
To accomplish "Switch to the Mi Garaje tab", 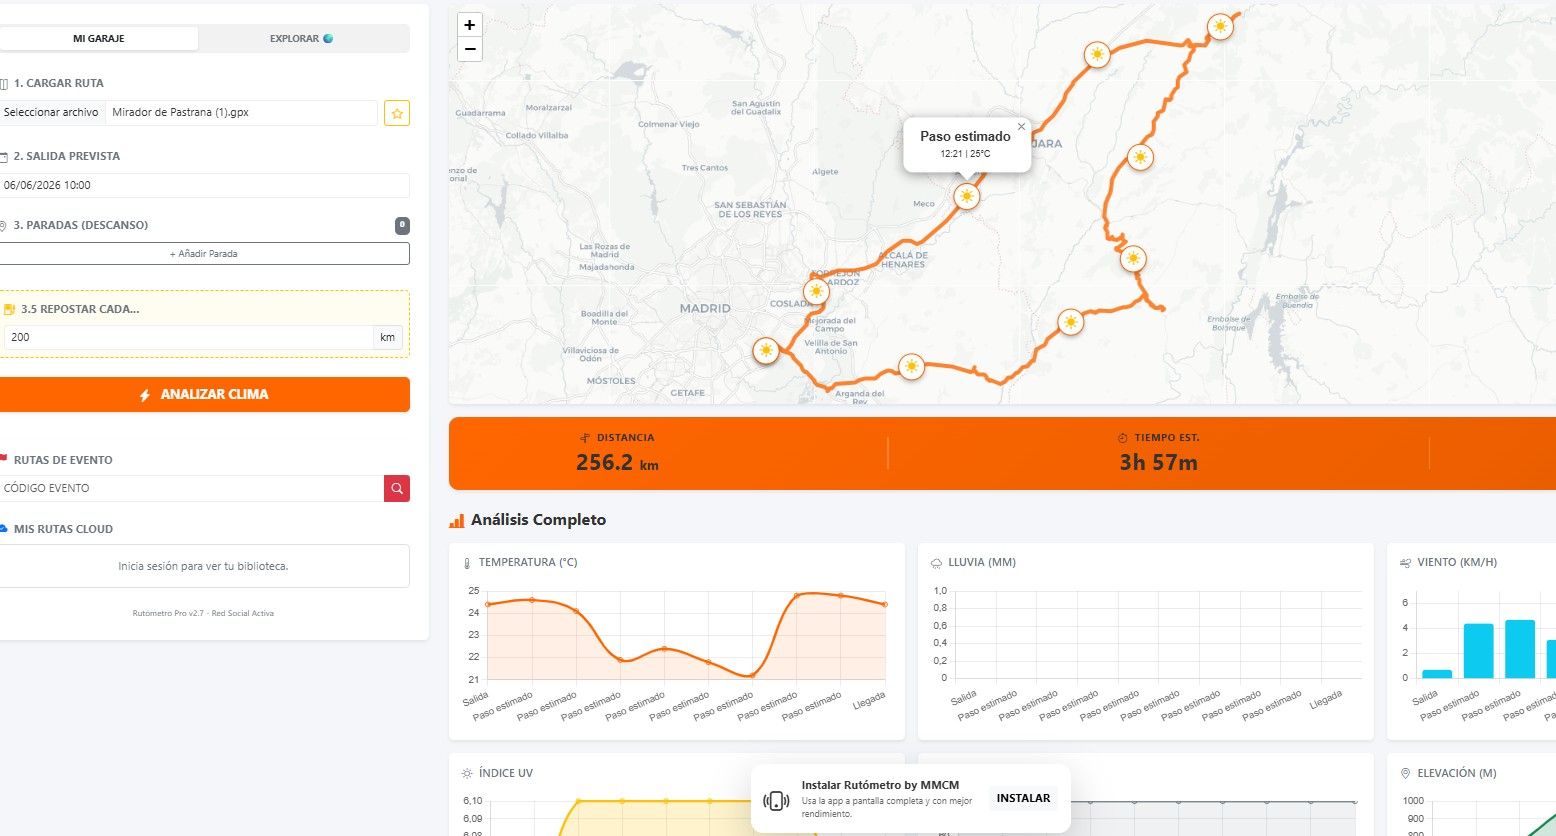I will tap(99, 38).
